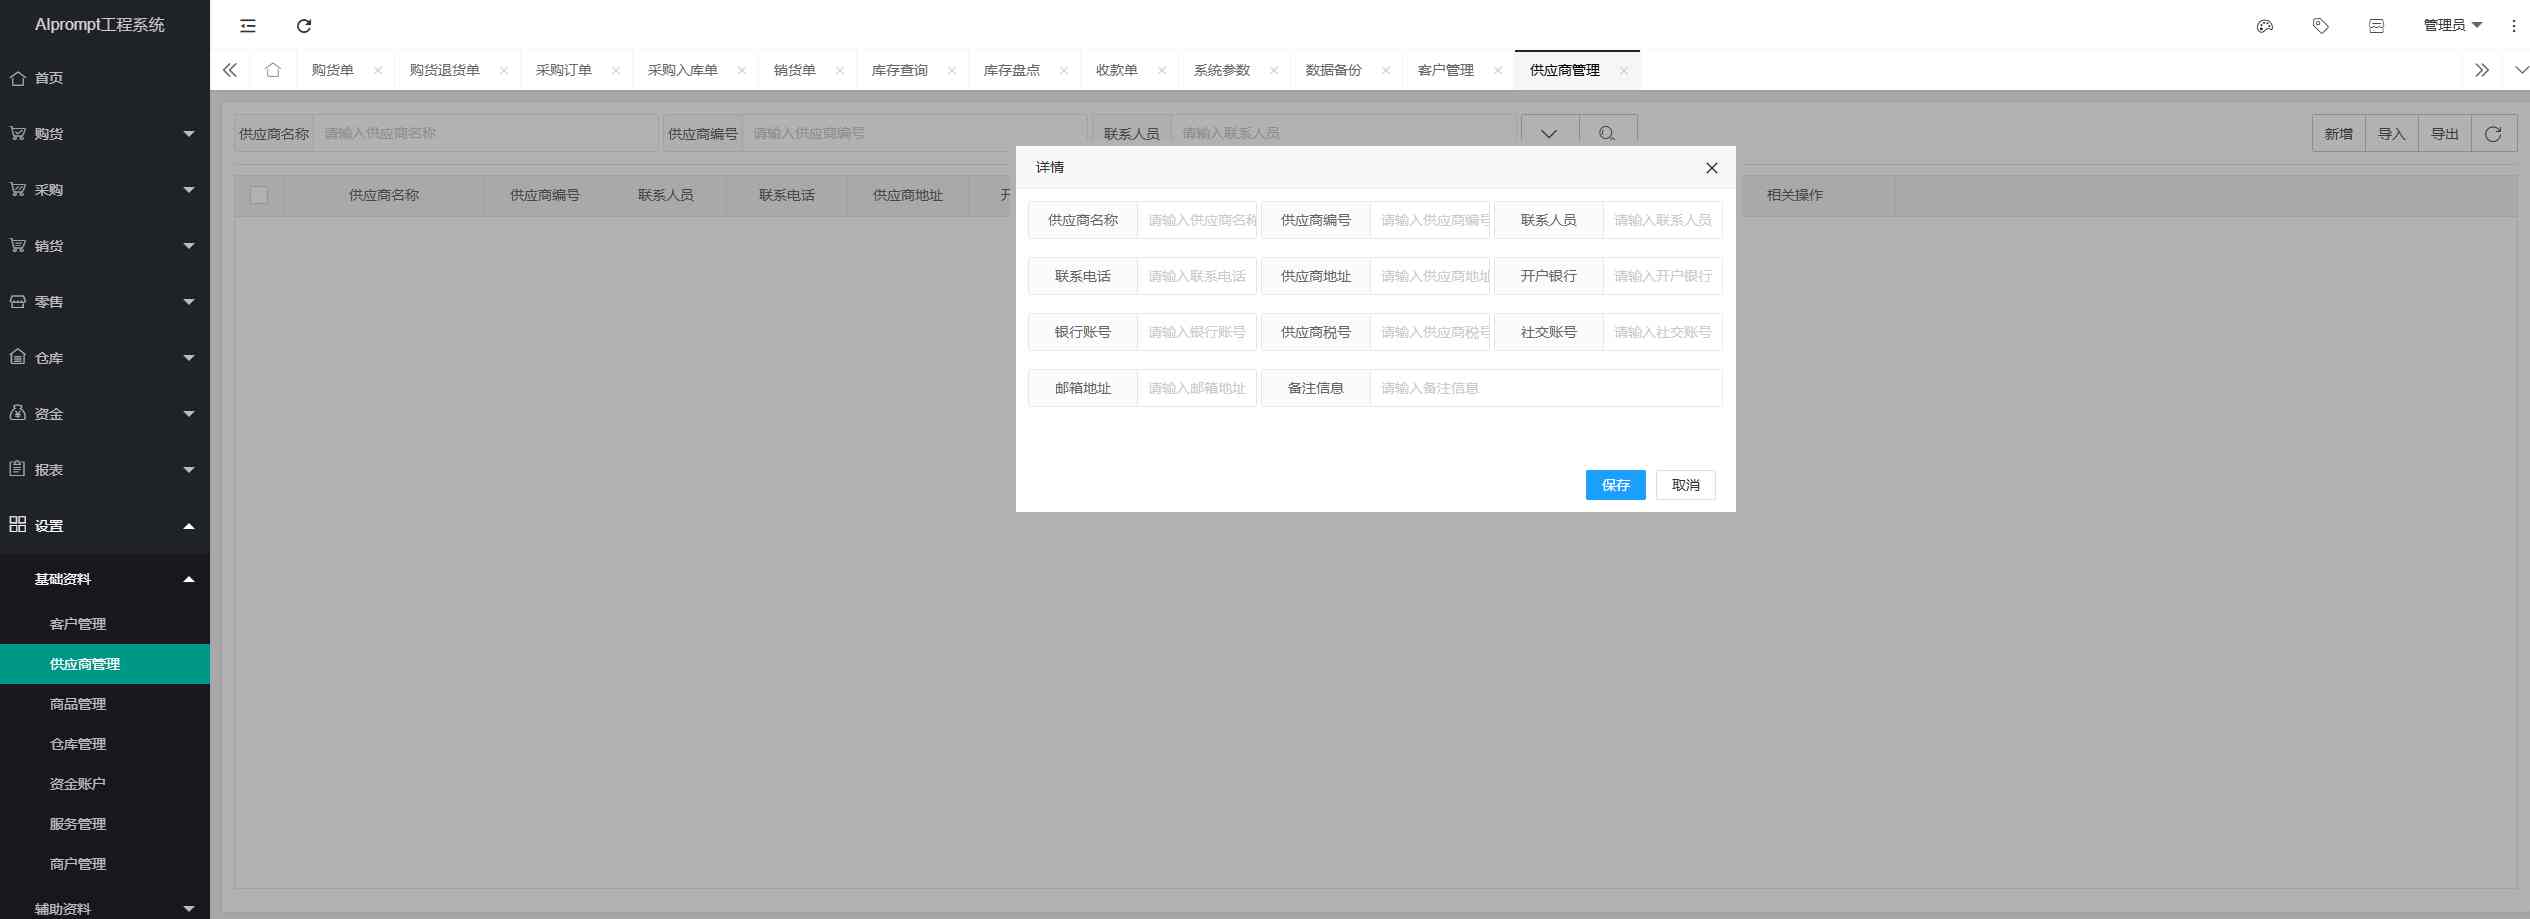The image size is (2530, 919).
Task: Open the 管理员 user dropdown
Action: pos(2452,26)
